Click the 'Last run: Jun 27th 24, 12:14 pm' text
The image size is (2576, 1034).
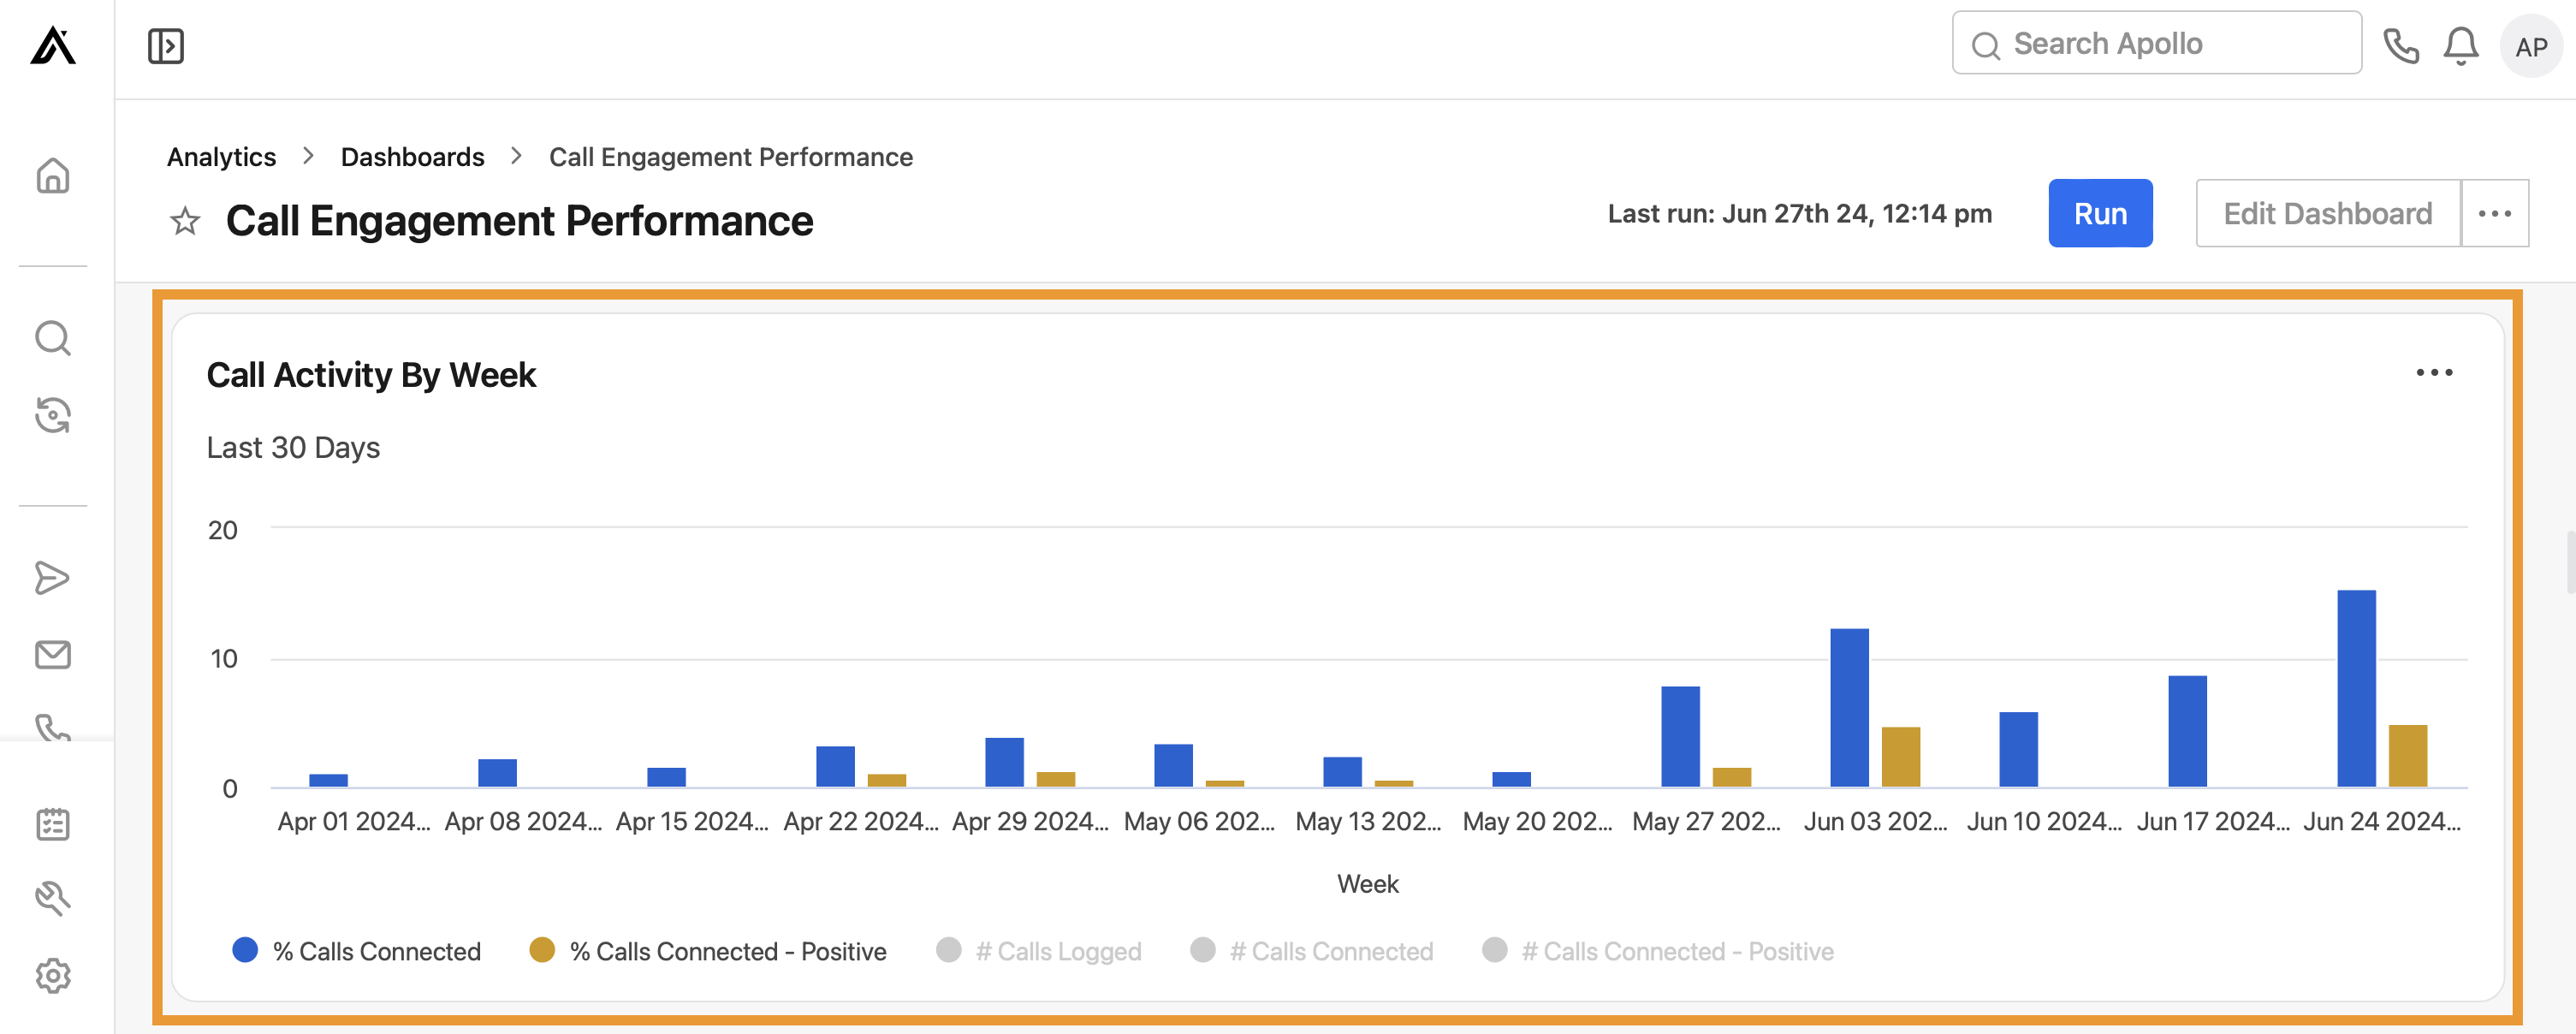[x=1799, y=213]
